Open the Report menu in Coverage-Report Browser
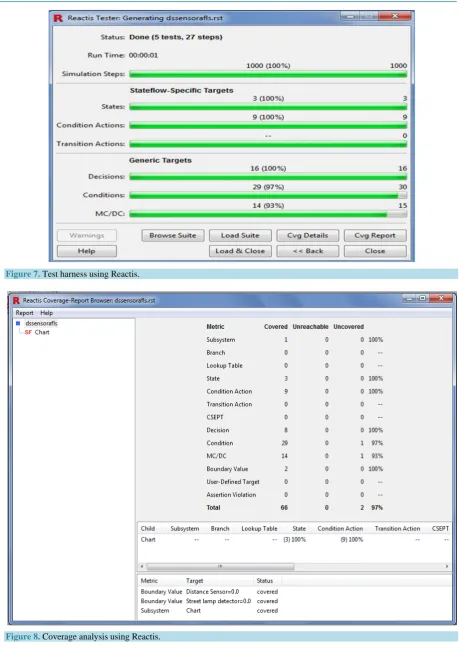The image size is (459, 649). point(24,313)
